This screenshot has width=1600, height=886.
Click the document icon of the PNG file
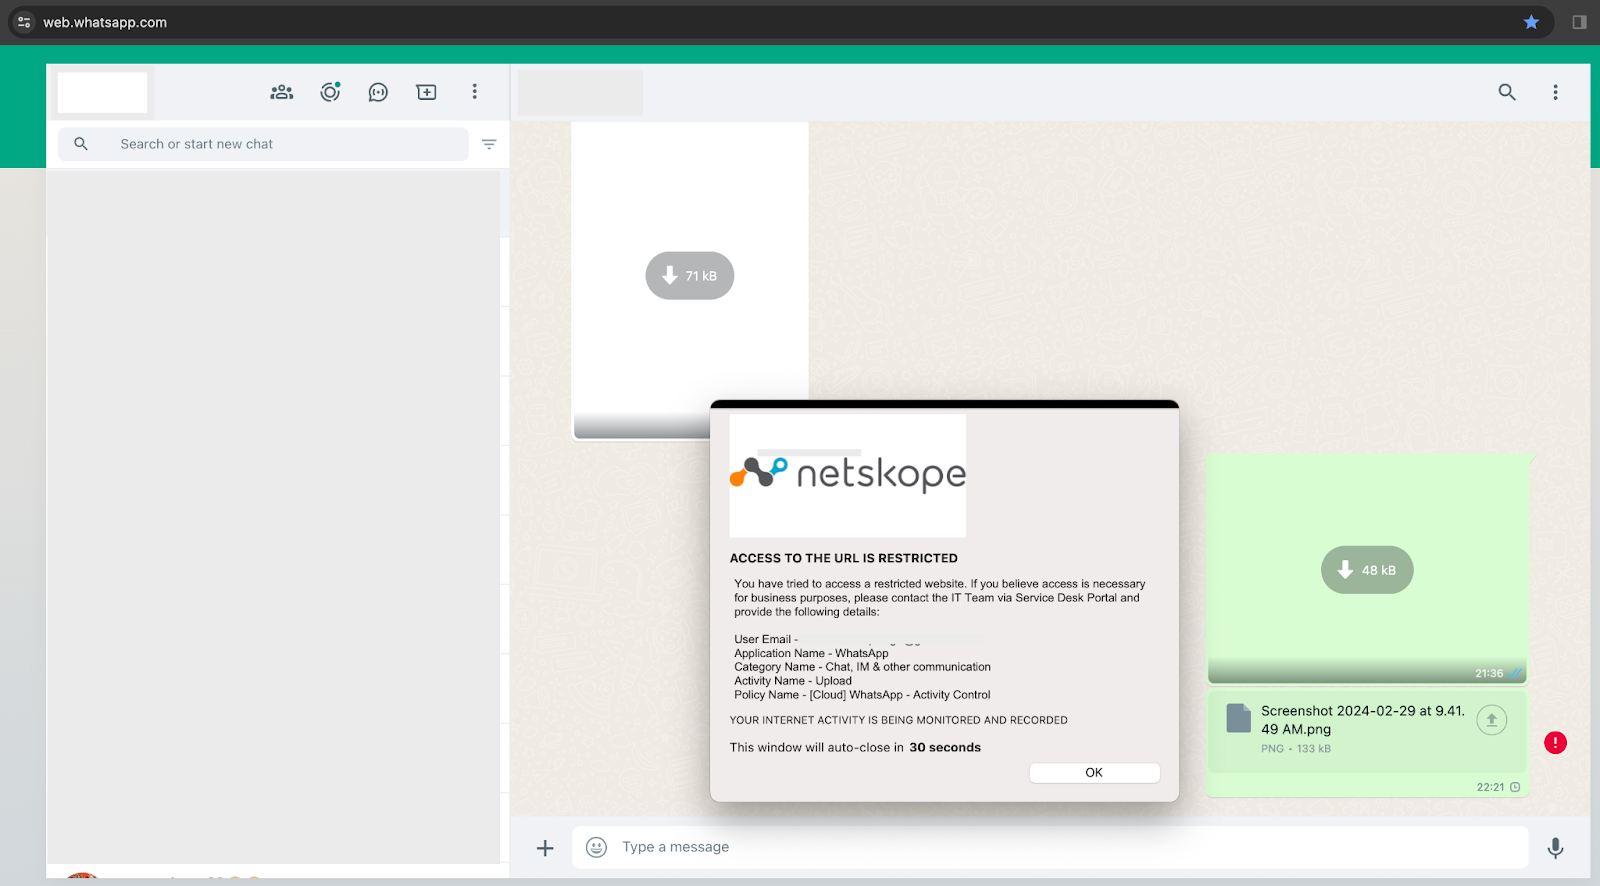1238,718
